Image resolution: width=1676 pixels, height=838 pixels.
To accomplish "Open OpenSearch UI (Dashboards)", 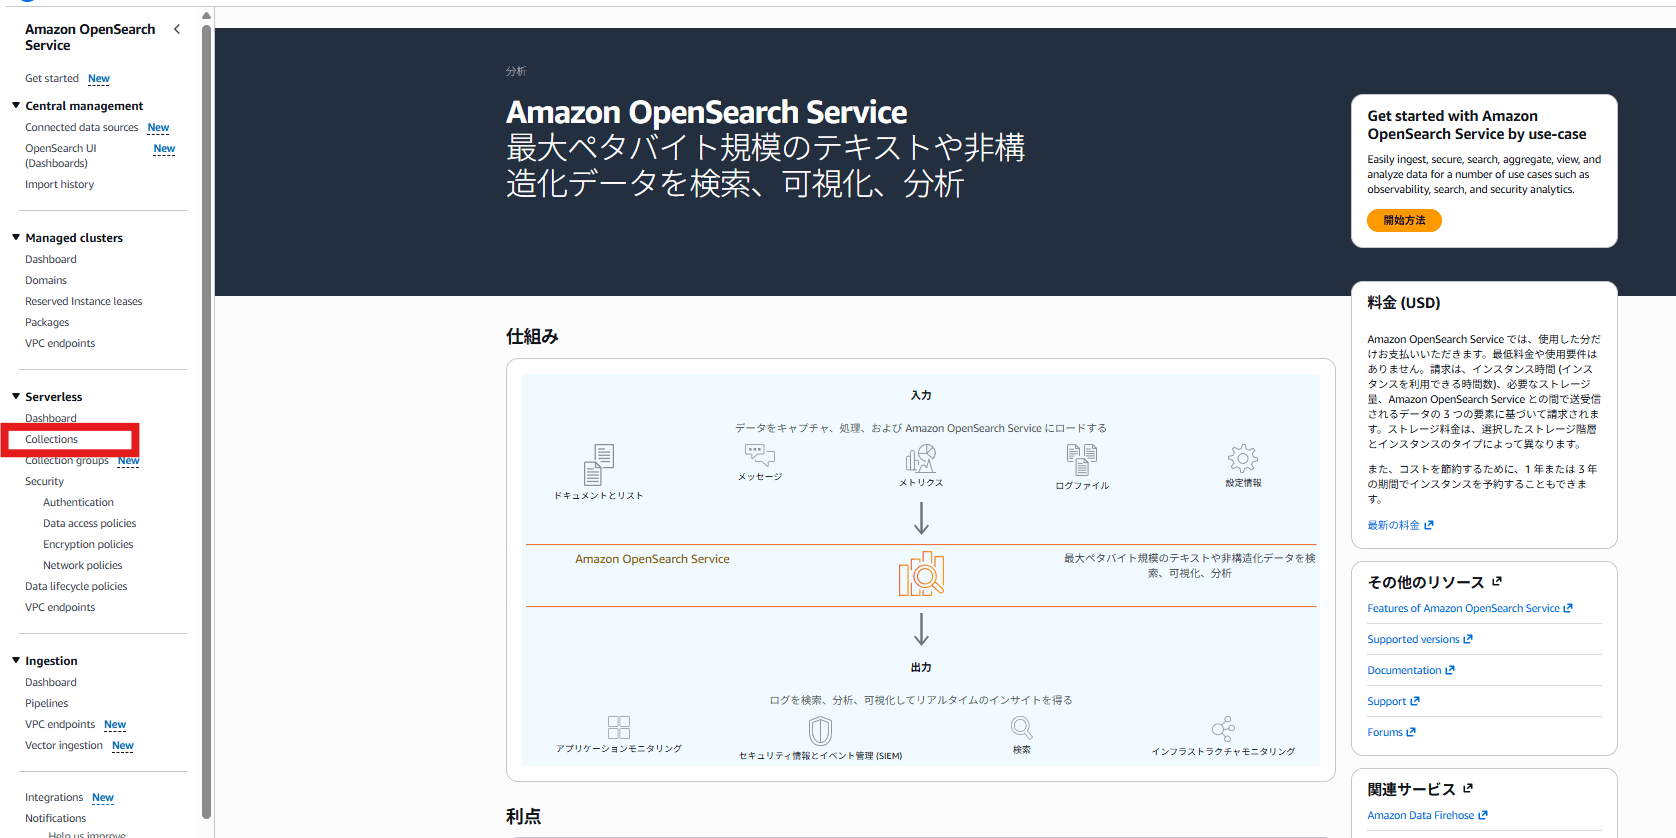I will [x=61, y=155].
